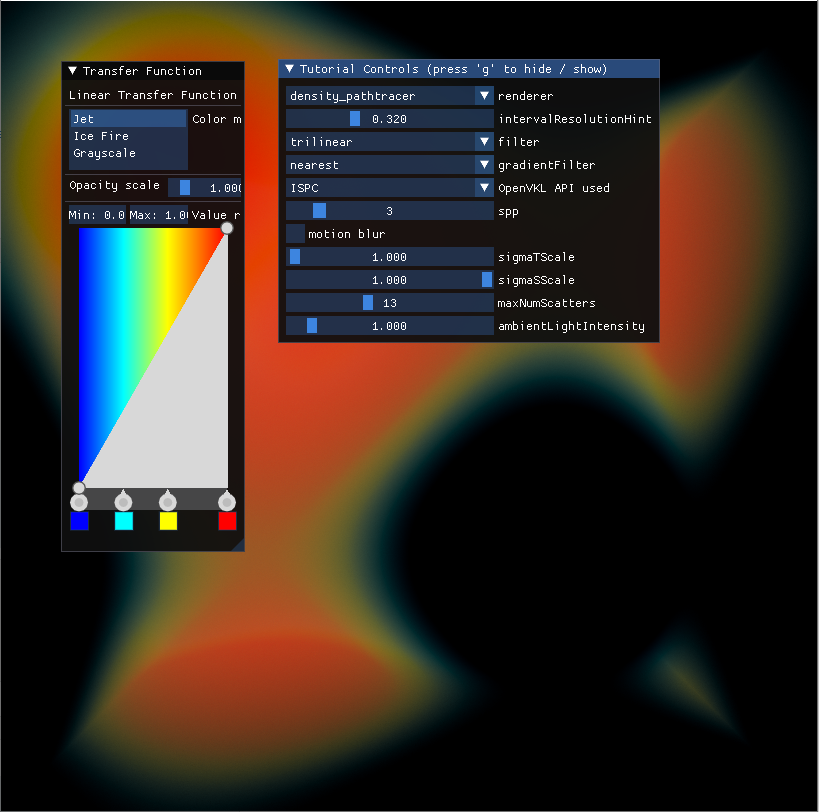Click the Tutorial Controls title bar
Viewport: 819px width, 812px height.
[469, 69]
